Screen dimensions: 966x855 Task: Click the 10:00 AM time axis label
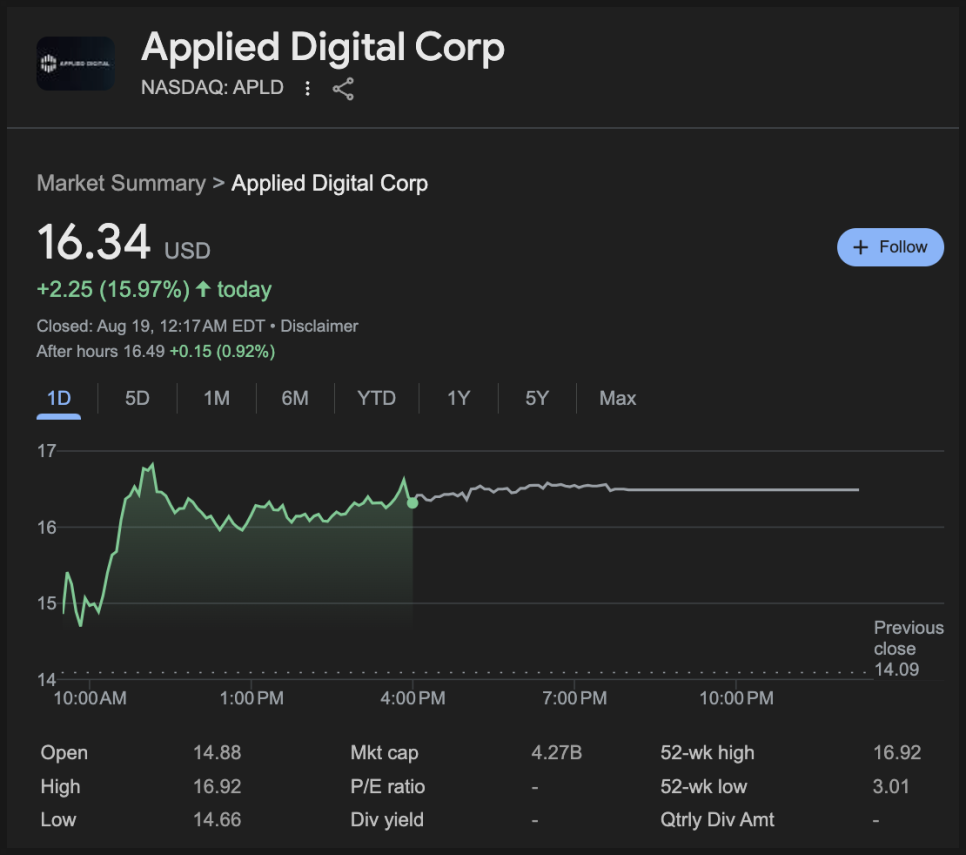point(90,698)
